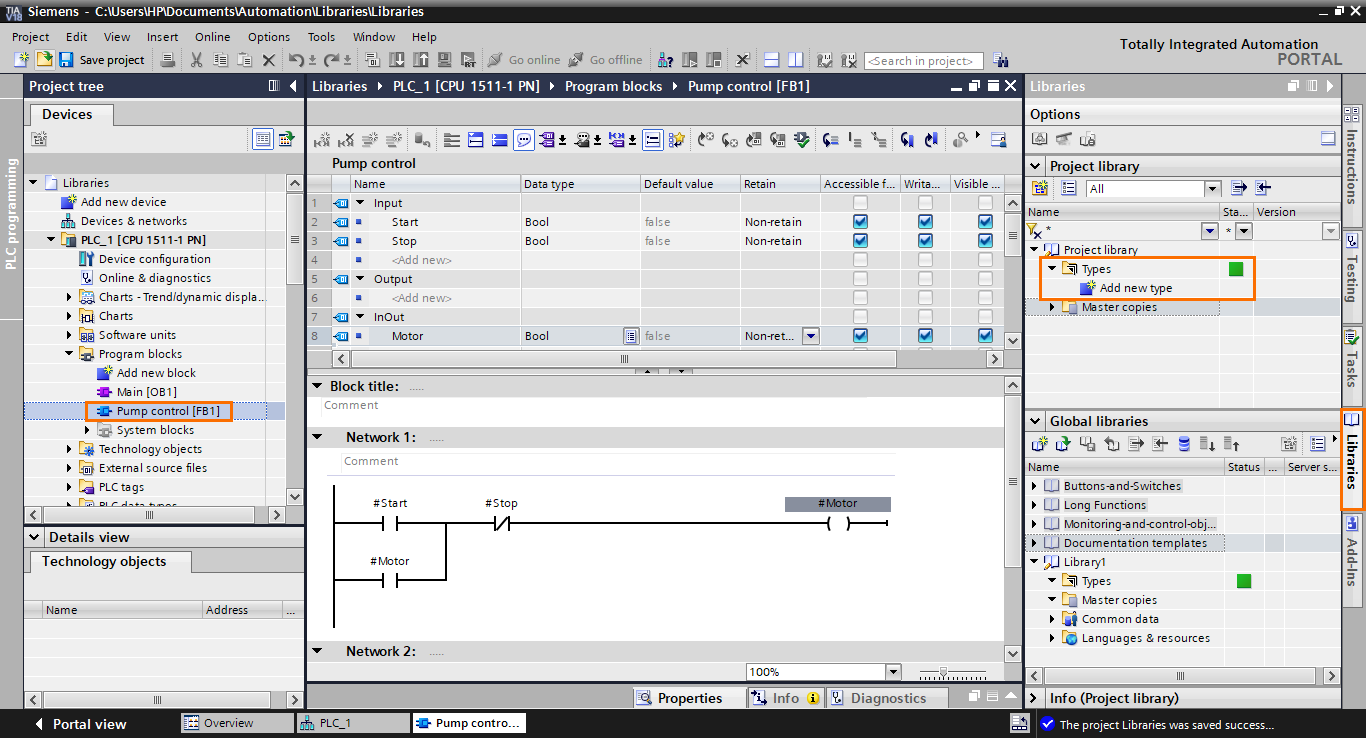Image resolution: width=1366 pixels, height=738 pixels.
Task: Click the Download to device icon
Action: tap(396, 61)
